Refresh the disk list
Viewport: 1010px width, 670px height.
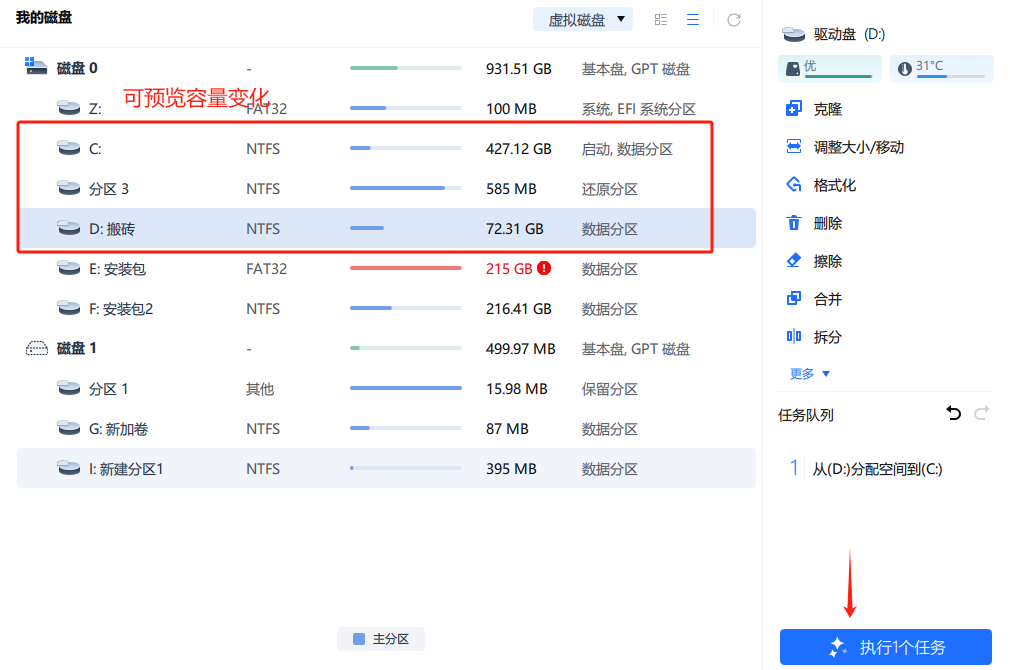click(x=733, y=19)
